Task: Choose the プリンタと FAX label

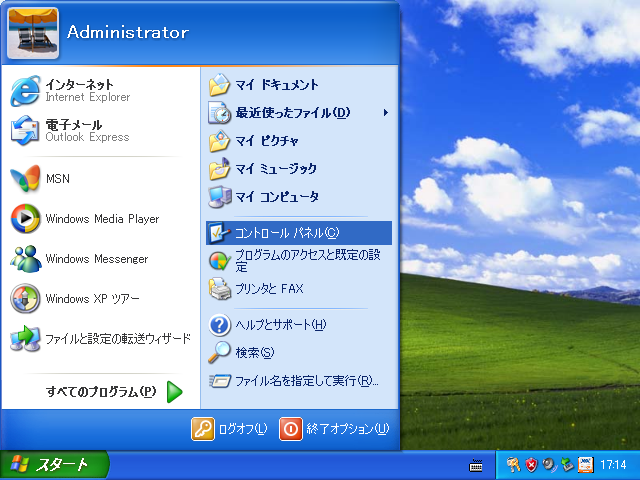Action: [x=269, y=289]
